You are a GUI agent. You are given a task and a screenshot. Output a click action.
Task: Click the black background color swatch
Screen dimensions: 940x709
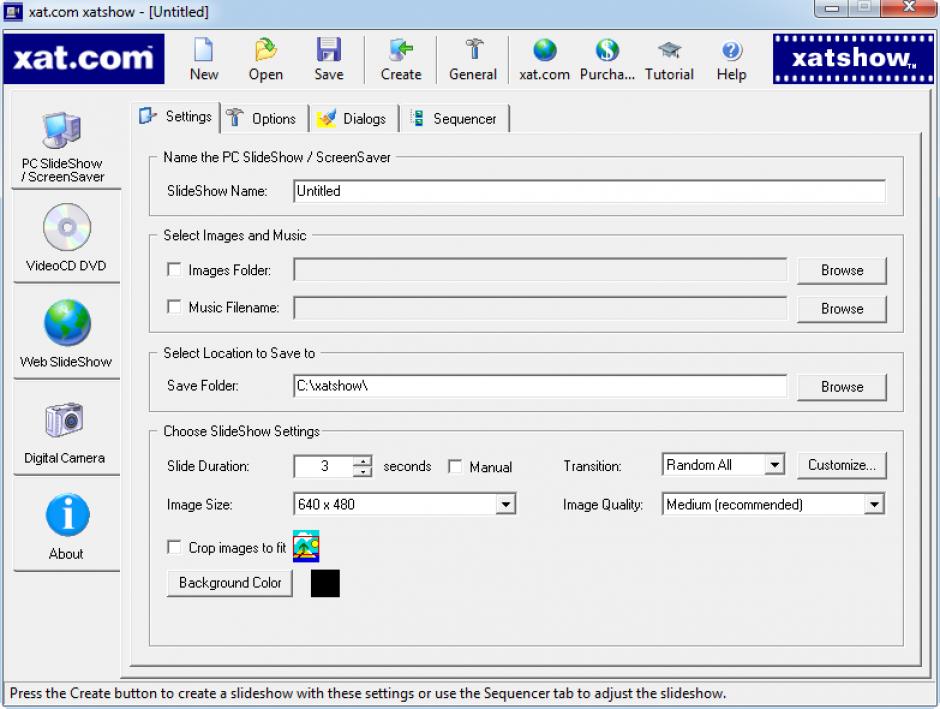pos(326,583)
